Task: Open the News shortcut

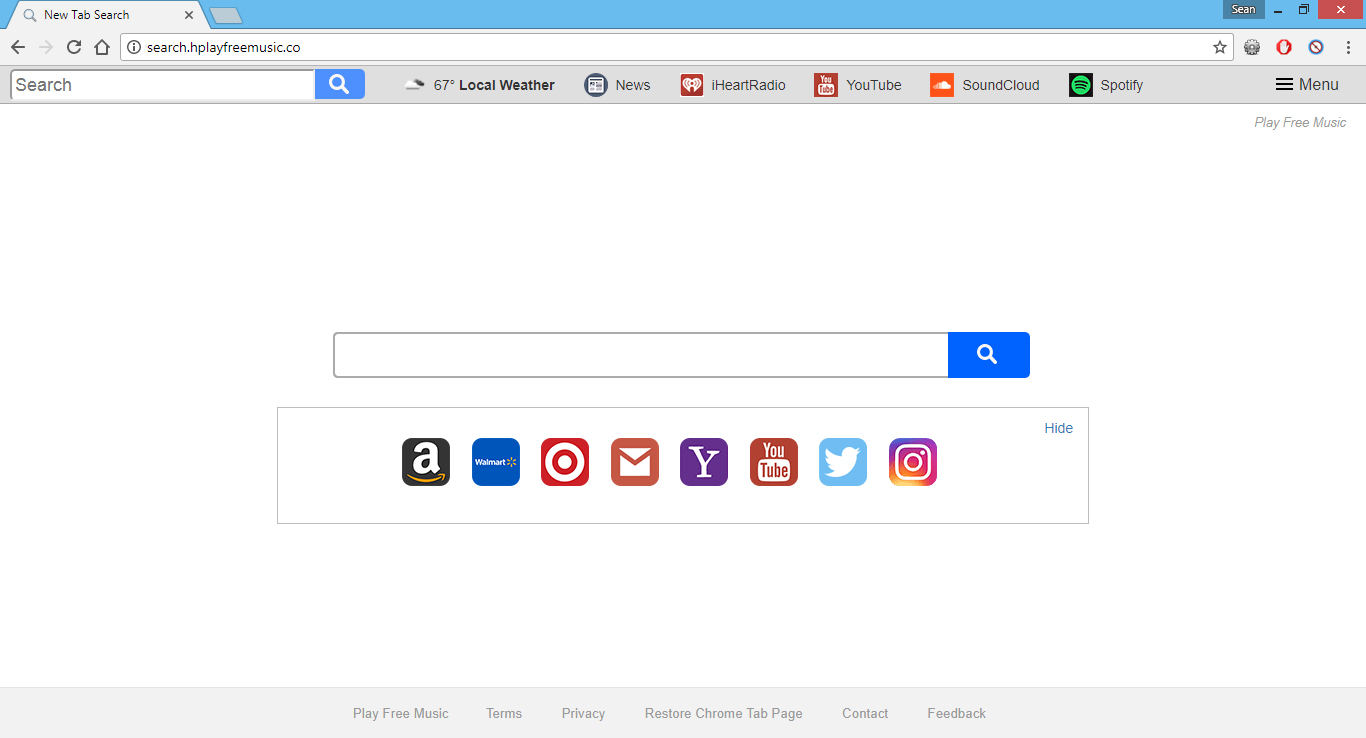Action: click(618, 85)
